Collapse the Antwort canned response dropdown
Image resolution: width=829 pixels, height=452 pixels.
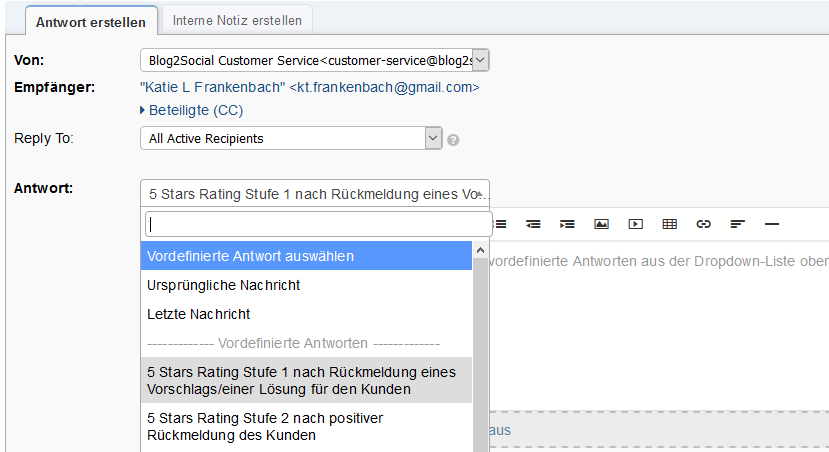pyautogui.click(x=315, y=194)
